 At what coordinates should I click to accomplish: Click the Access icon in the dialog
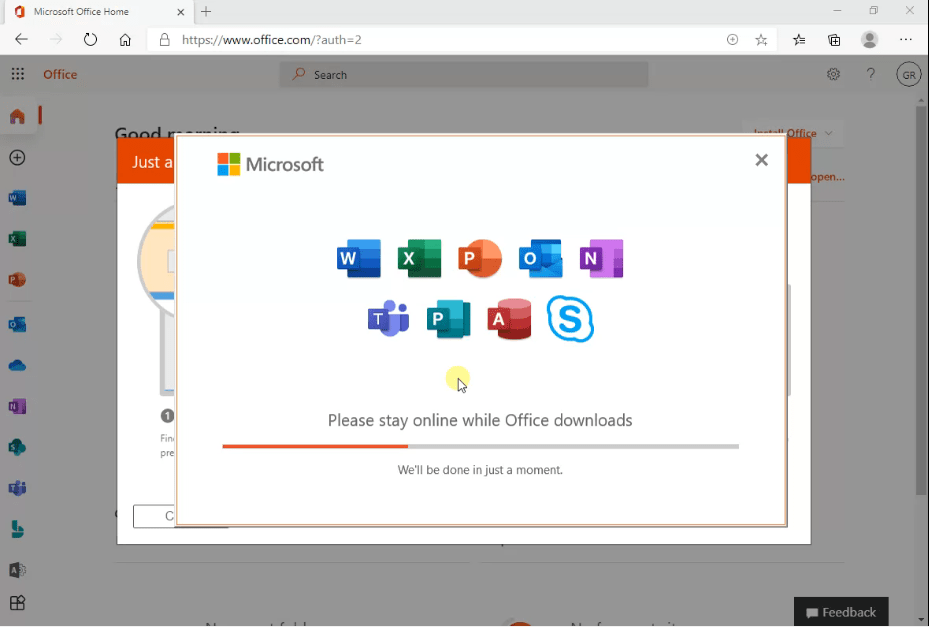pos(510,319)
